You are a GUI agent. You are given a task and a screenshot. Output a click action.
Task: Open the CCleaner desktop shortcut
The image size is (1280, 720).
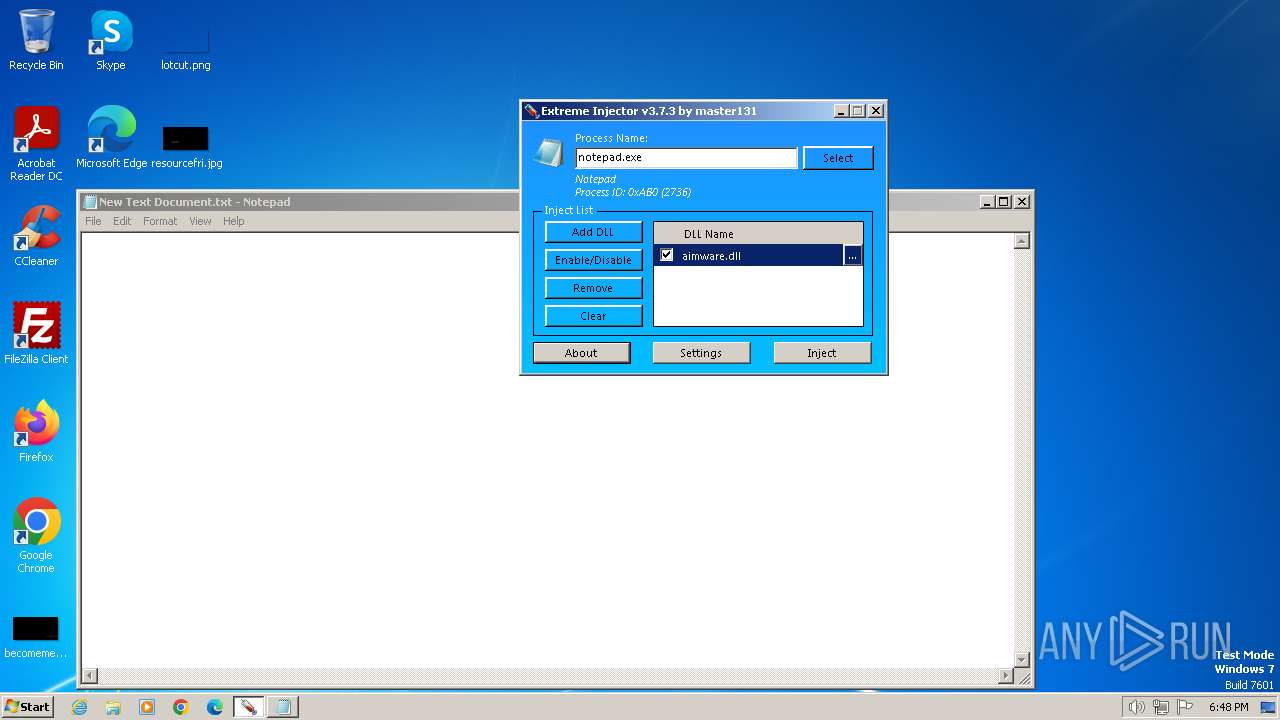(36, 236)
